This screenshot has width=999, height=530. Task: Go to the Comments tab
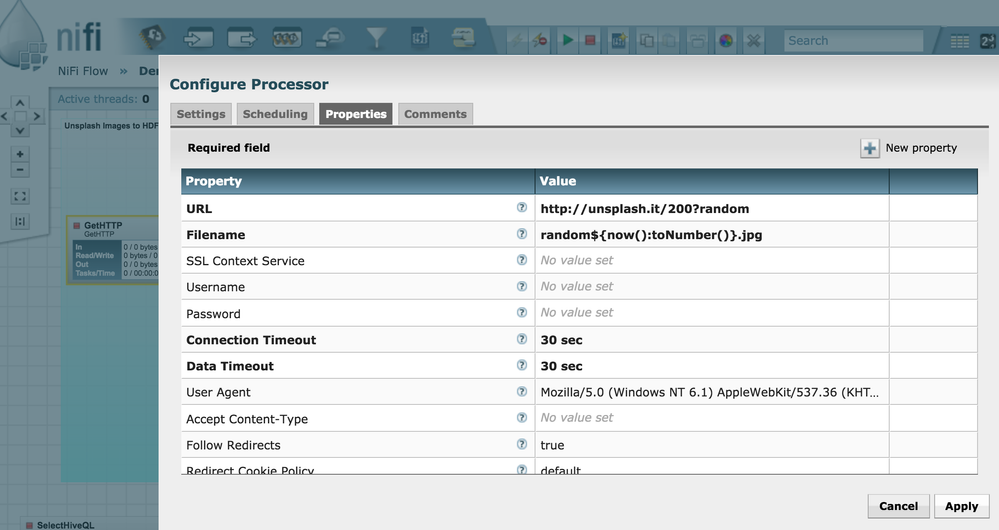coord(435,114)
